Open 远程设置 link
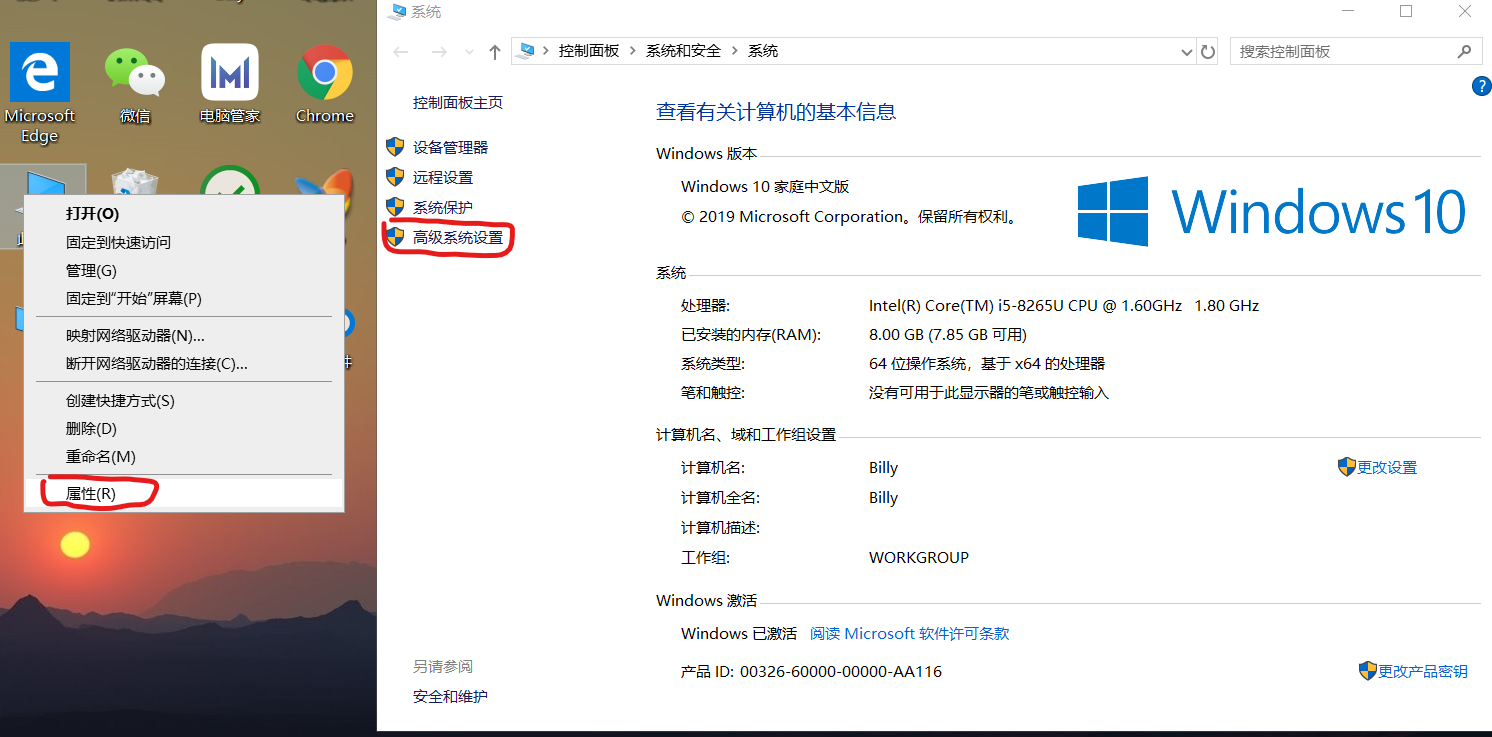1492x737 pixels. click(x=443, y=177)
